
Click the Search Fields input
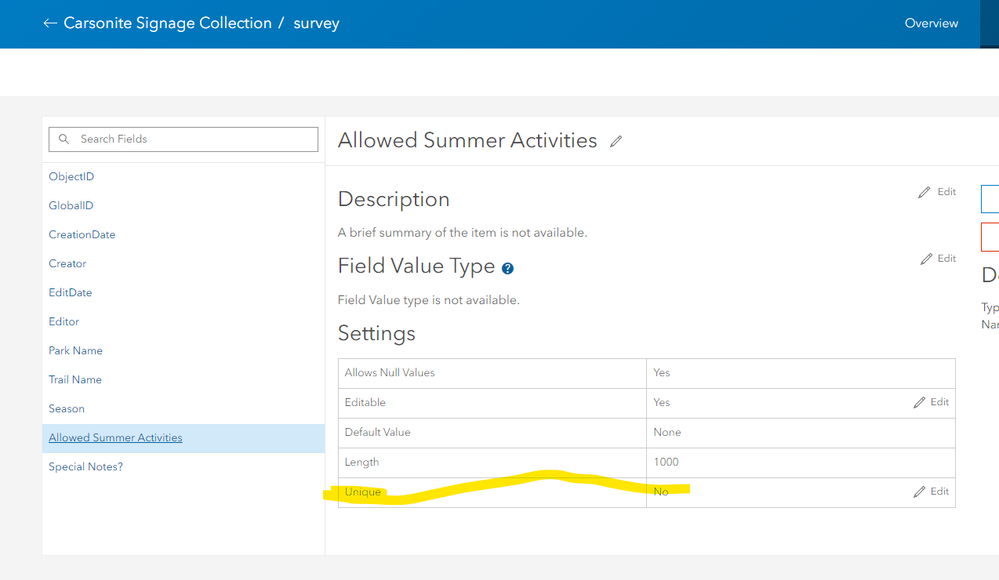tap(190, 139)
